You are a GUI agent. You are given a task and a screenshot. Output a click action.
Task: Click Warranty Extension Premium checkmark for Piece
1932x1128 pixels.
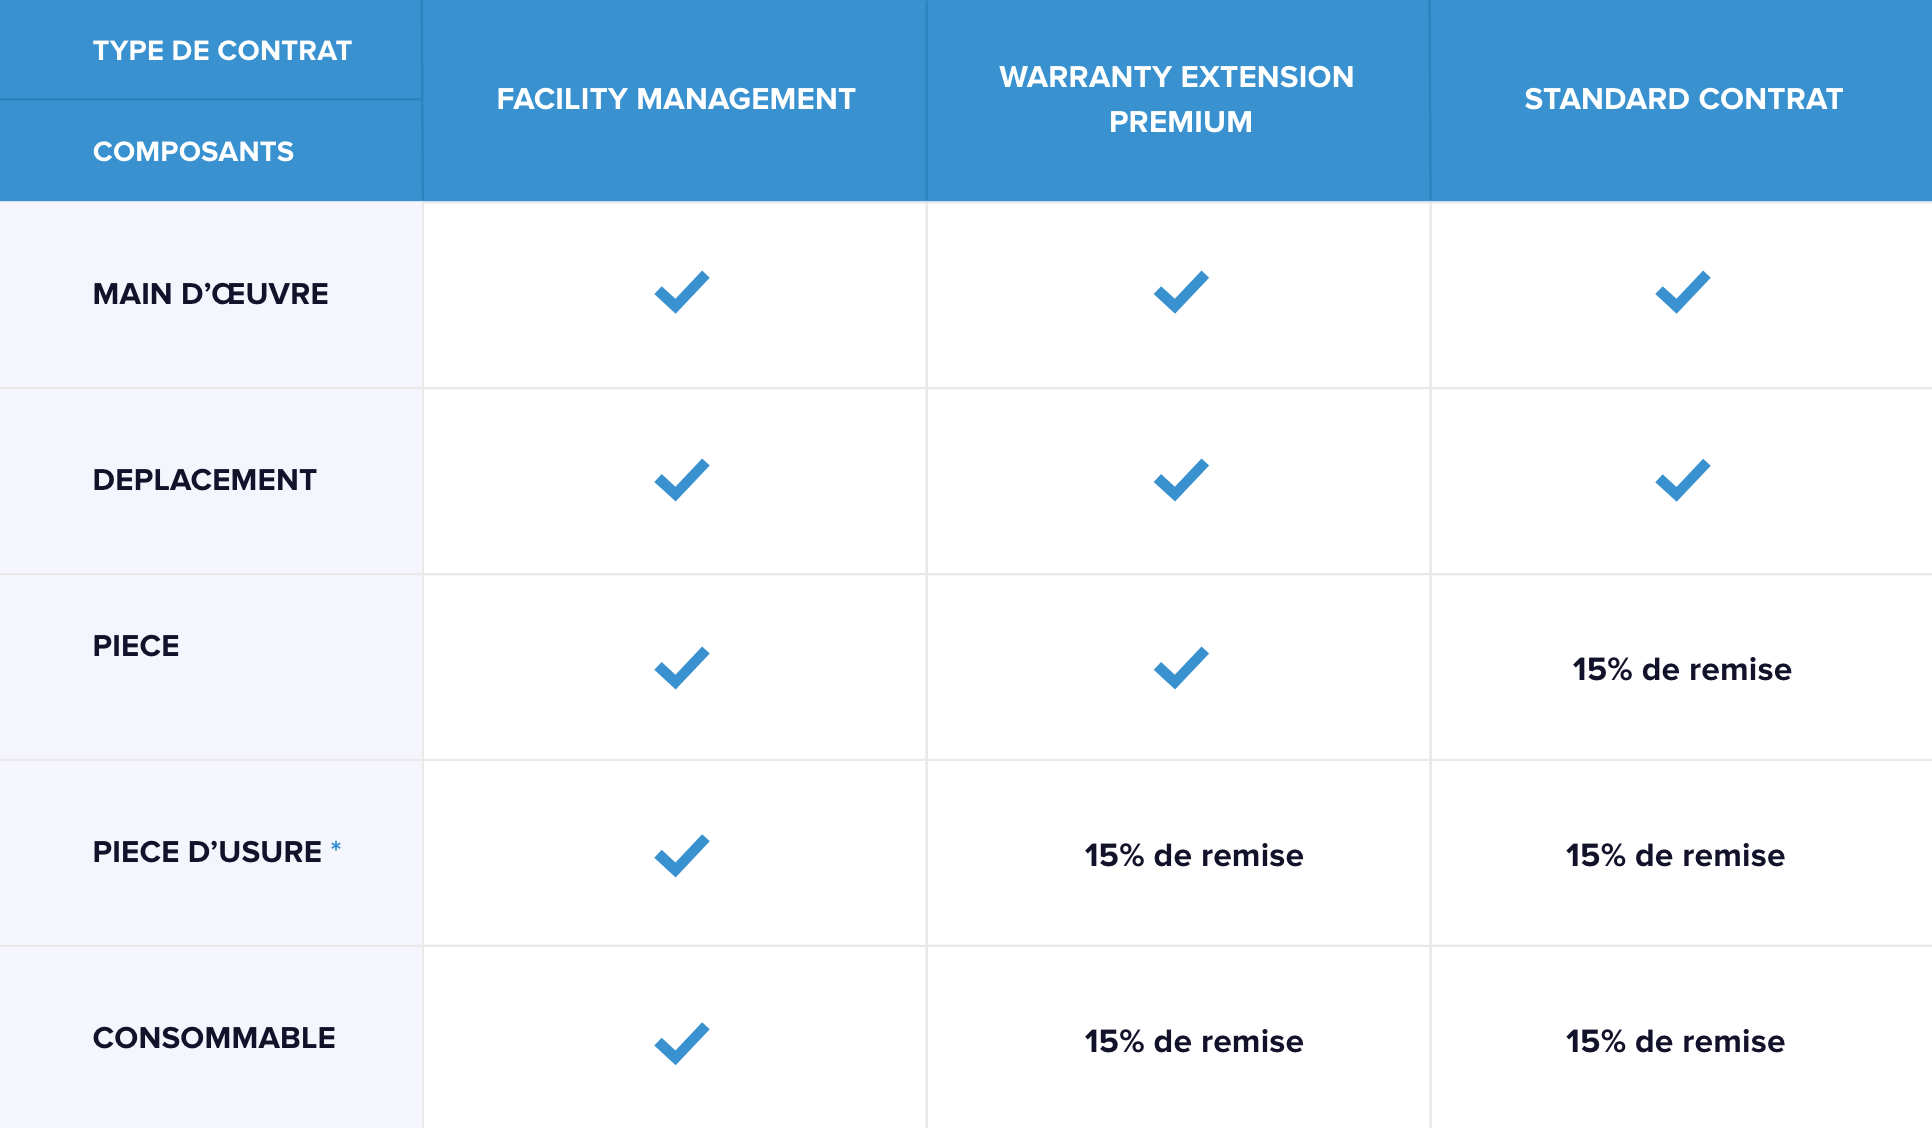(1181, 667)
